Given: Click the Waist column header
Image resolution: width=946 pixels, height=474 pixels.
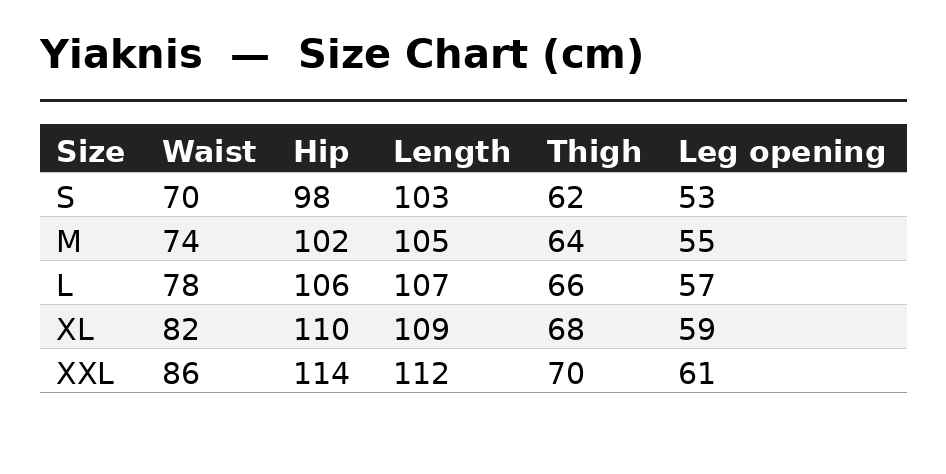Looking at the screenshot, I should point(209,151).
